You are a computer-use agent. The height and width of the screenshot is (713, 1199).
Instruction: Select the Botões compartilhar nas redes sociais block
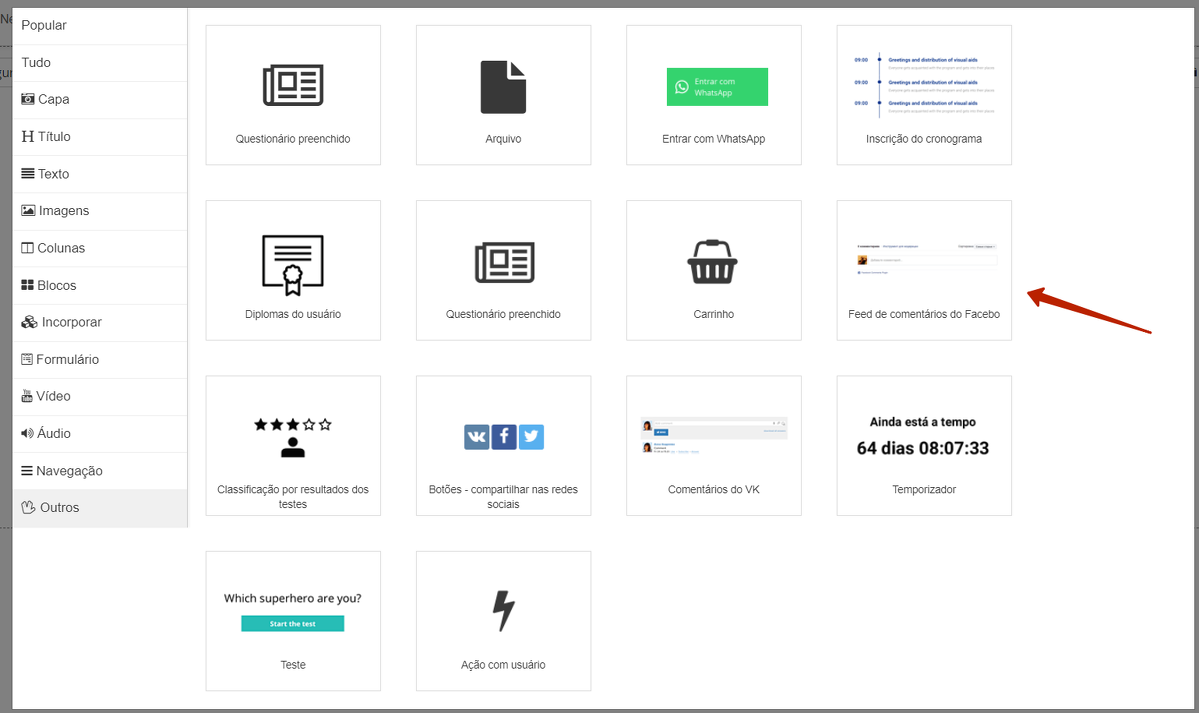(x=503, y=445)
